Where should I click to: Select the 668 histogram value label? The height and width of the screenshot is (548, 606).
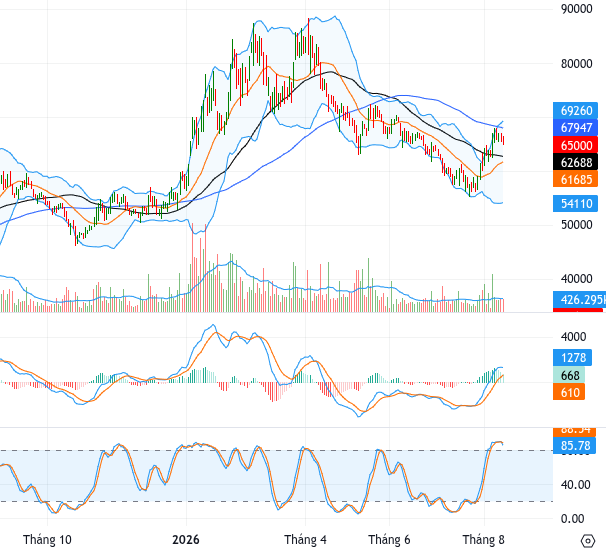coord(569,375)
